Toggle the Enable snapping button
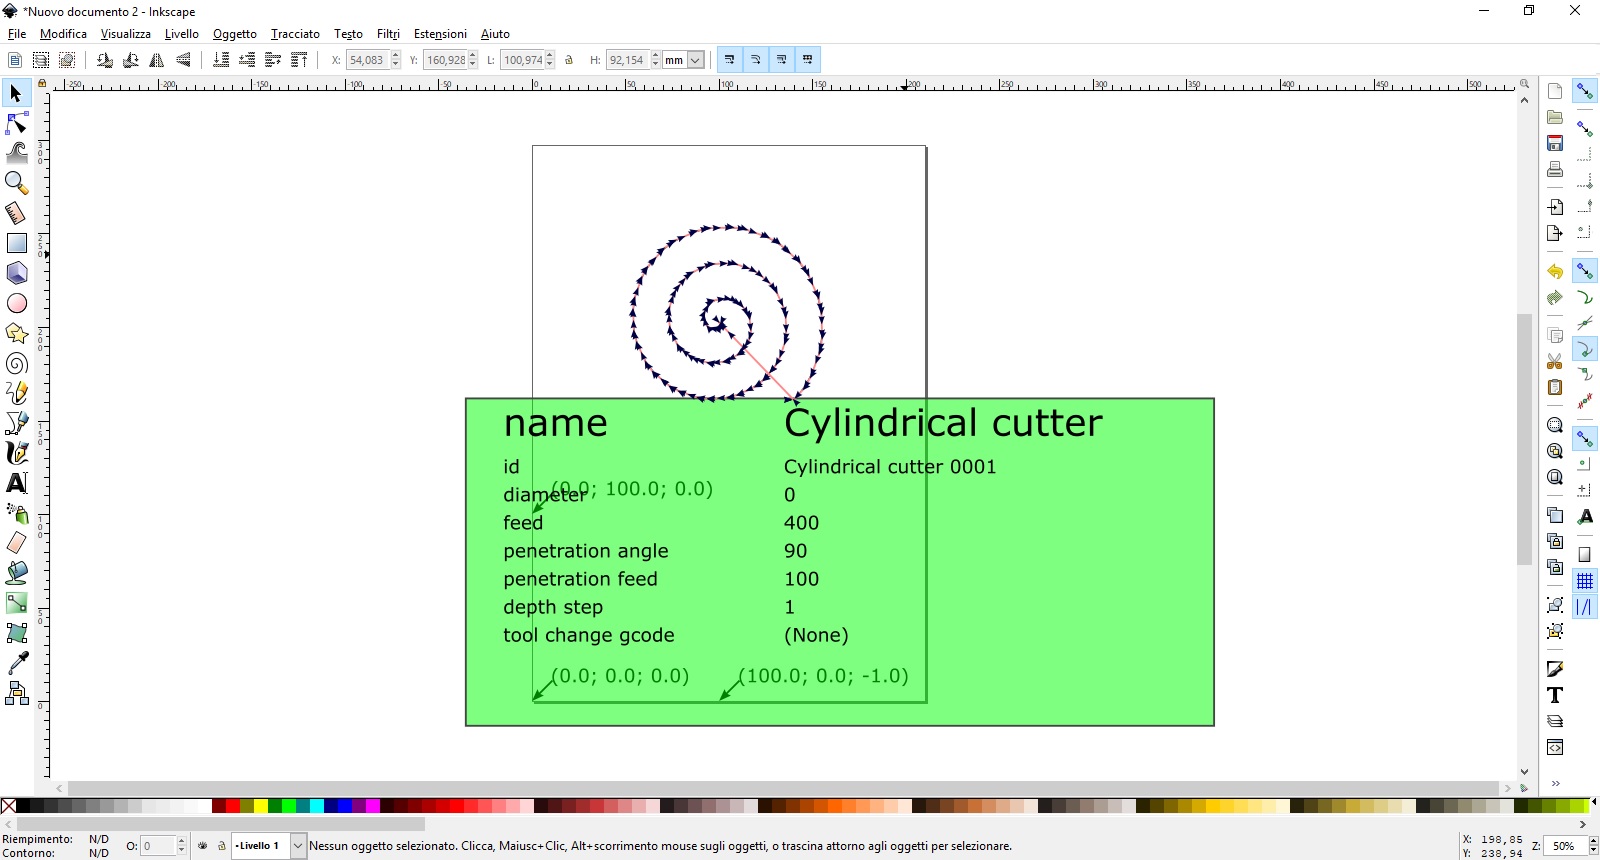Screen dimensions: 1600x860 pyautogui.click(x=1585, y=92)
